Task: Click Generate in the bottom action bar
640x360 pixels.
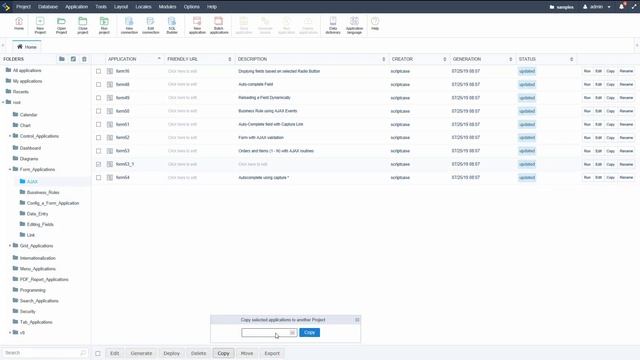Action: point(141,353)
